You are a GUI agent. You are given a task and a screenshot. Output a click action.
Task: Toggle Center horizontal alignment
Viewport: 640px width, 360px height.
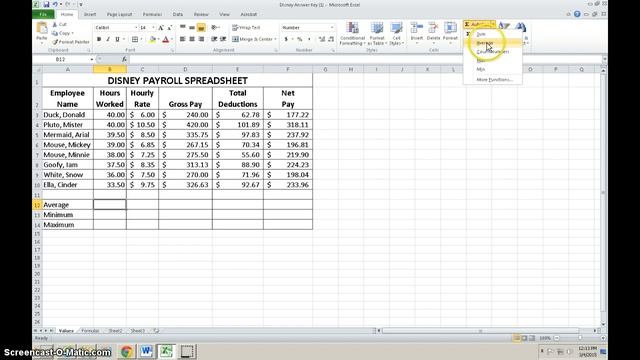point(192,39)
